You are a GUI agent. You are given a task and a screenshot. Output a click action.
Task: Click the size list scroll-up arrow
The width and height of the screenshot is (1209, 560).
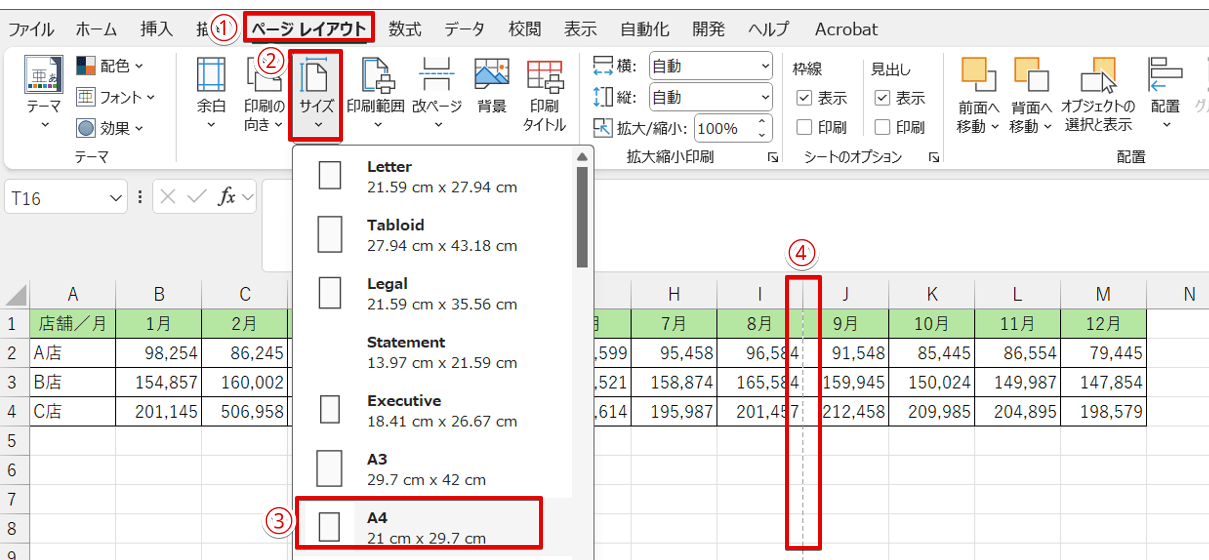click(583, 157)
